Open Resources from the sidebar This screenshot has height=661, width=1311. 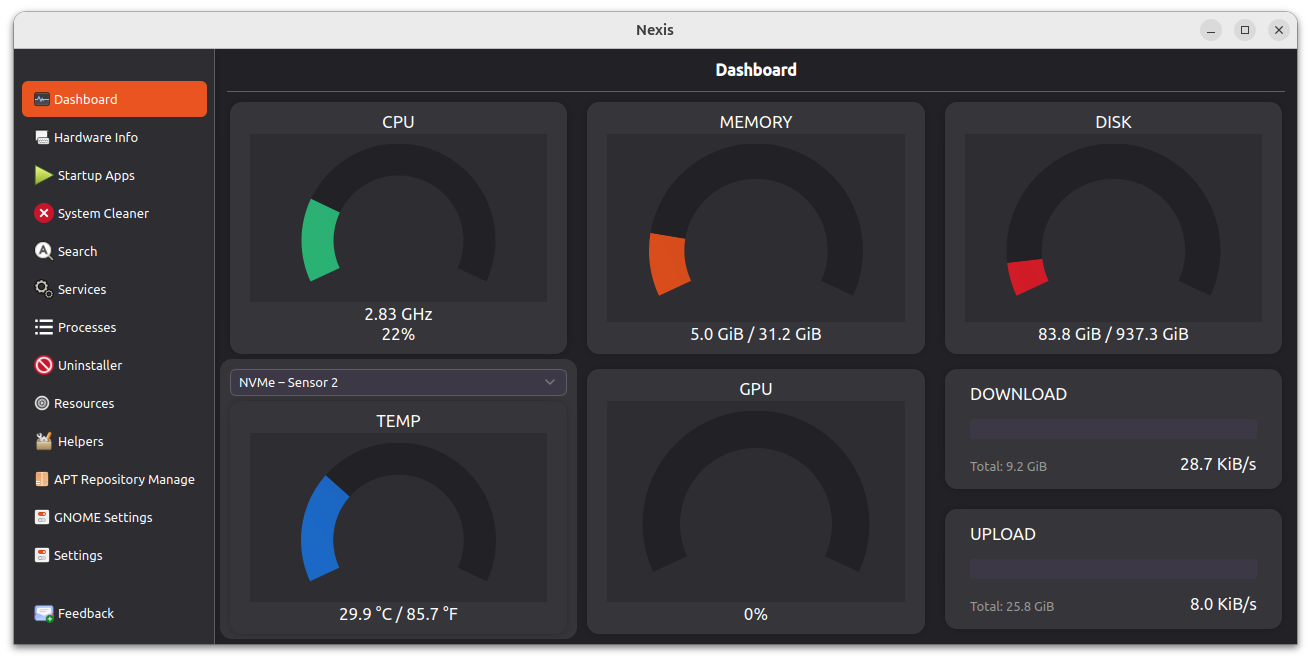coord(114,403)
